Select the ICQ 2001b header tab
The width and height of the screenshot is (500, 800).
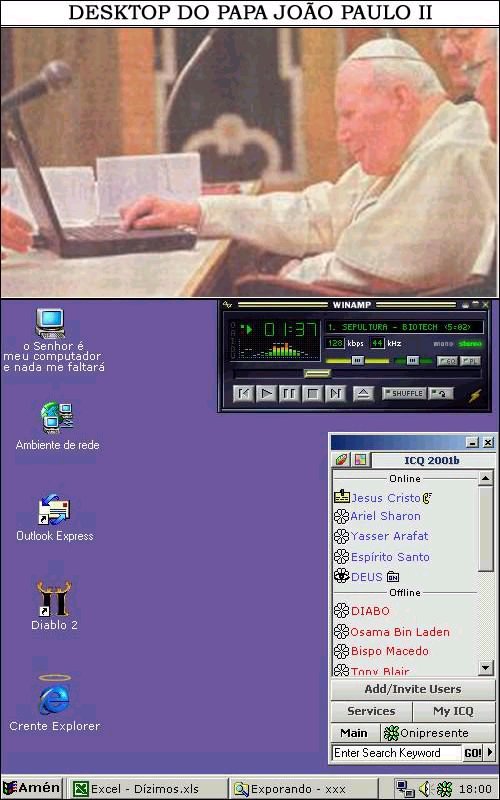point(432,461)
